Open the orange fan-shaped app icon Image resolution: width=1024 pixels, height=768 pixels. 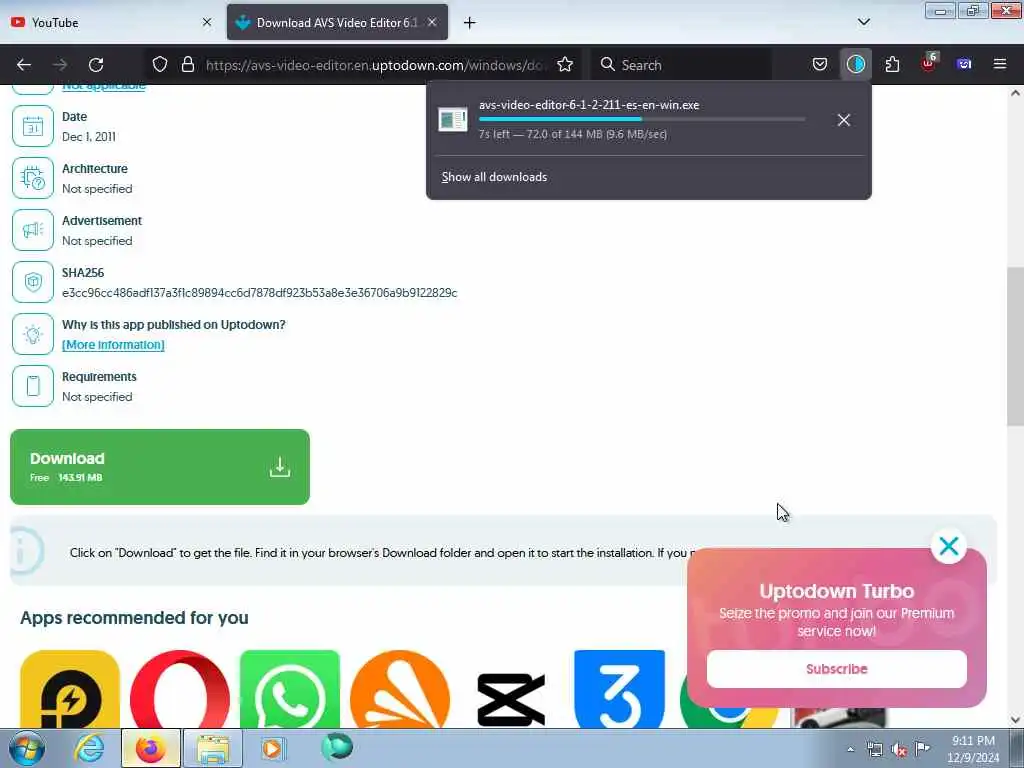[x=400, y=689]
